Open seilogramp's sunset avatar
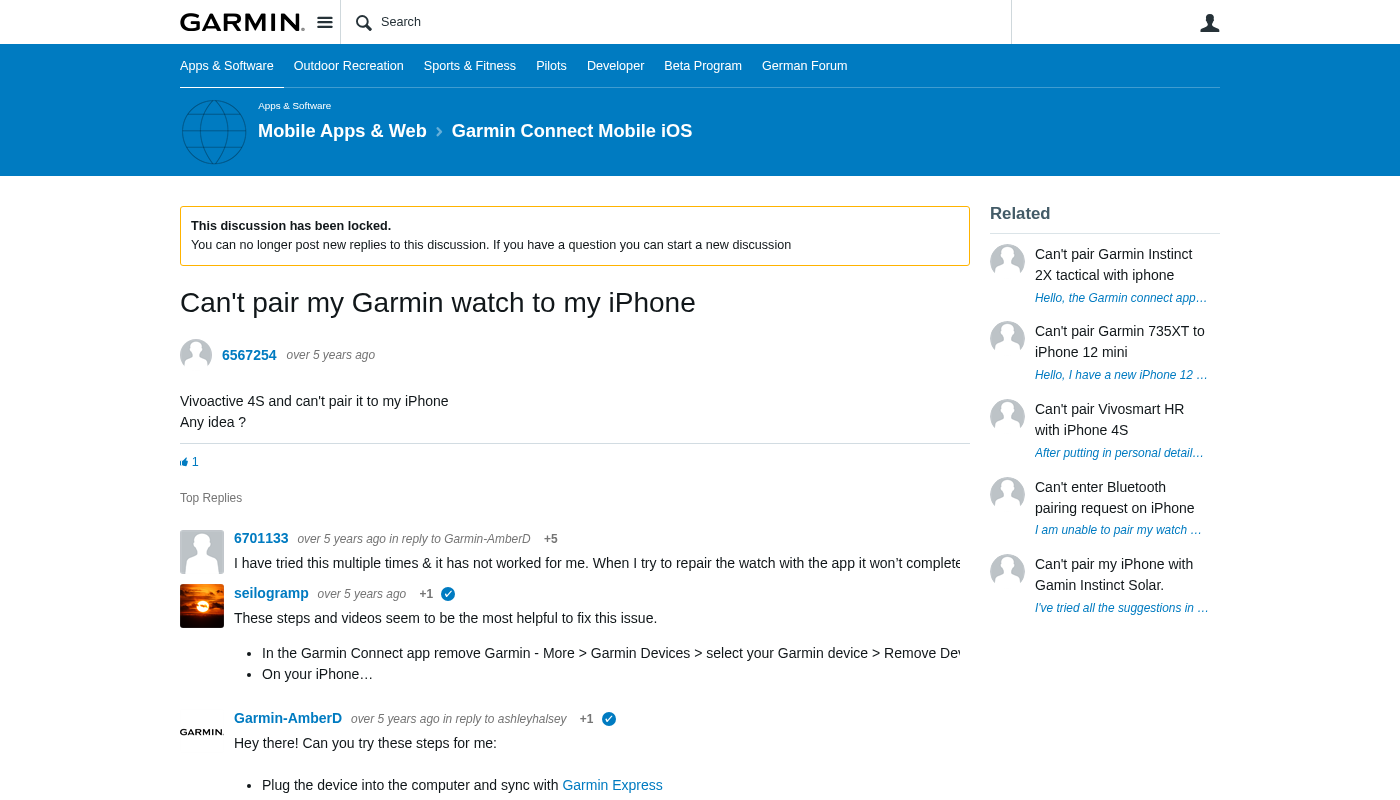This screenshot has width=1400, height=800. 202,606
